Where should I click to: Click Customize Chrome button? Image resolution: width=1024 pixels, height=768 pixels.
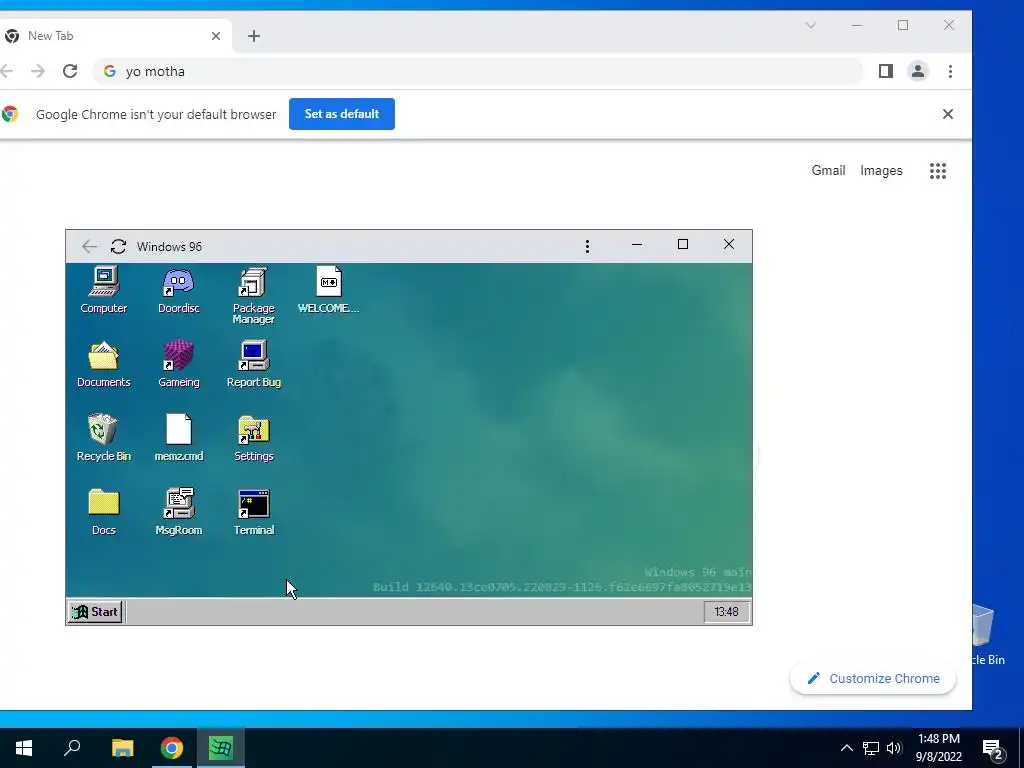point(872,679)
